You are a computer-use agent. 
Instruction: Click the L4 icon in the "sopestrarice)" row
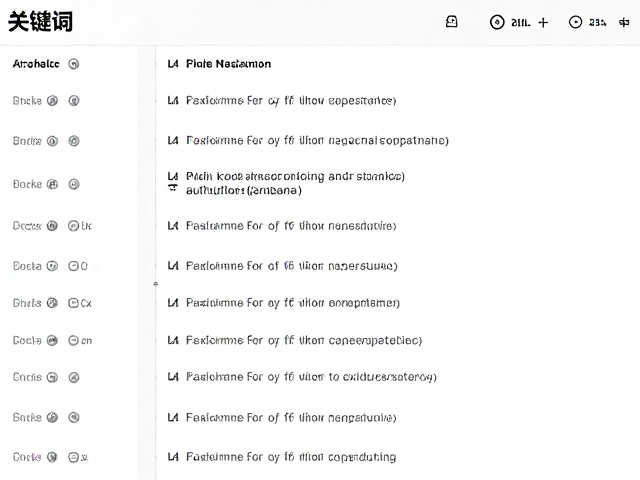point(173,100)
